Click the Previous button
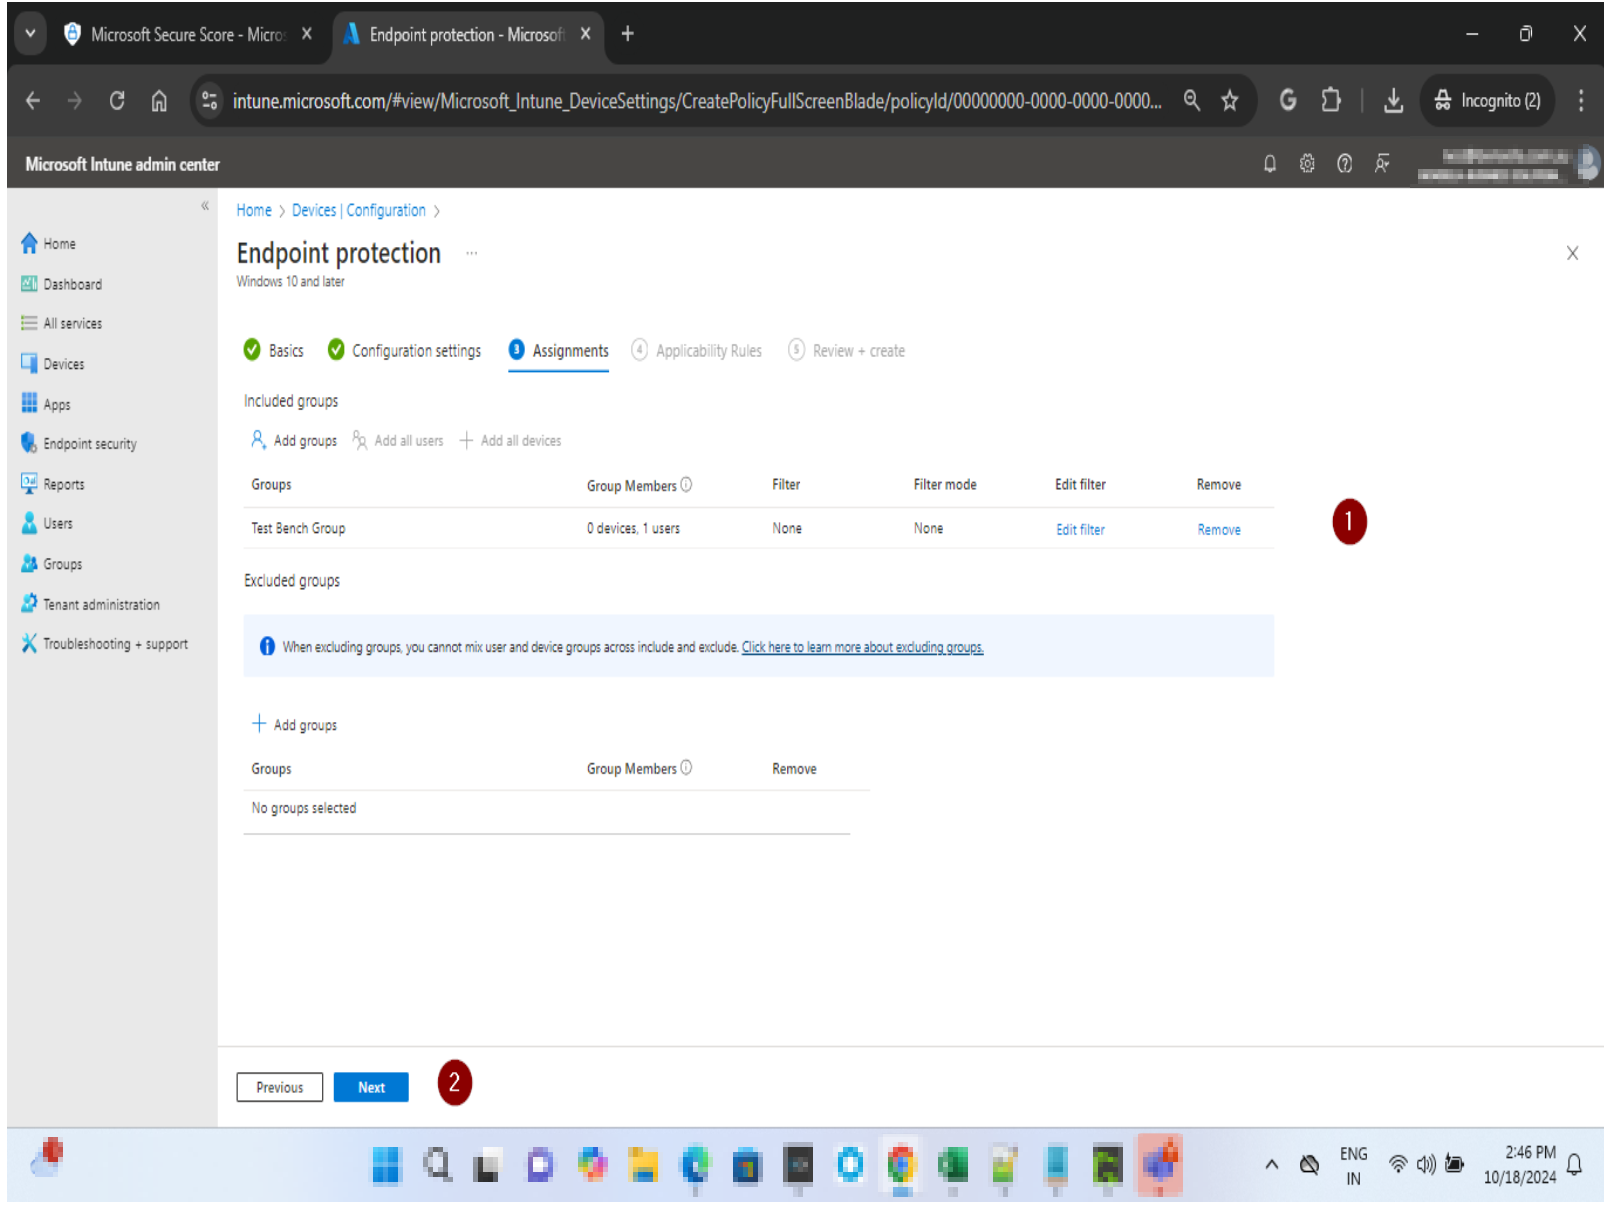The image size is (1604, 1210). click(x=279, y=1087)
